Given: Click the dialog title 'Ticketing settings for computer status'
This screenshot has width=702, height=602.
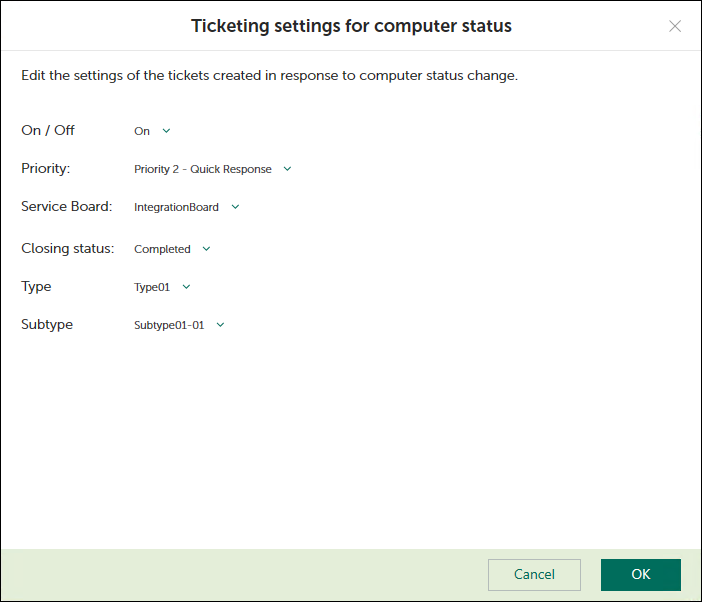Looking at the screenshot, I should coord(351,26).
